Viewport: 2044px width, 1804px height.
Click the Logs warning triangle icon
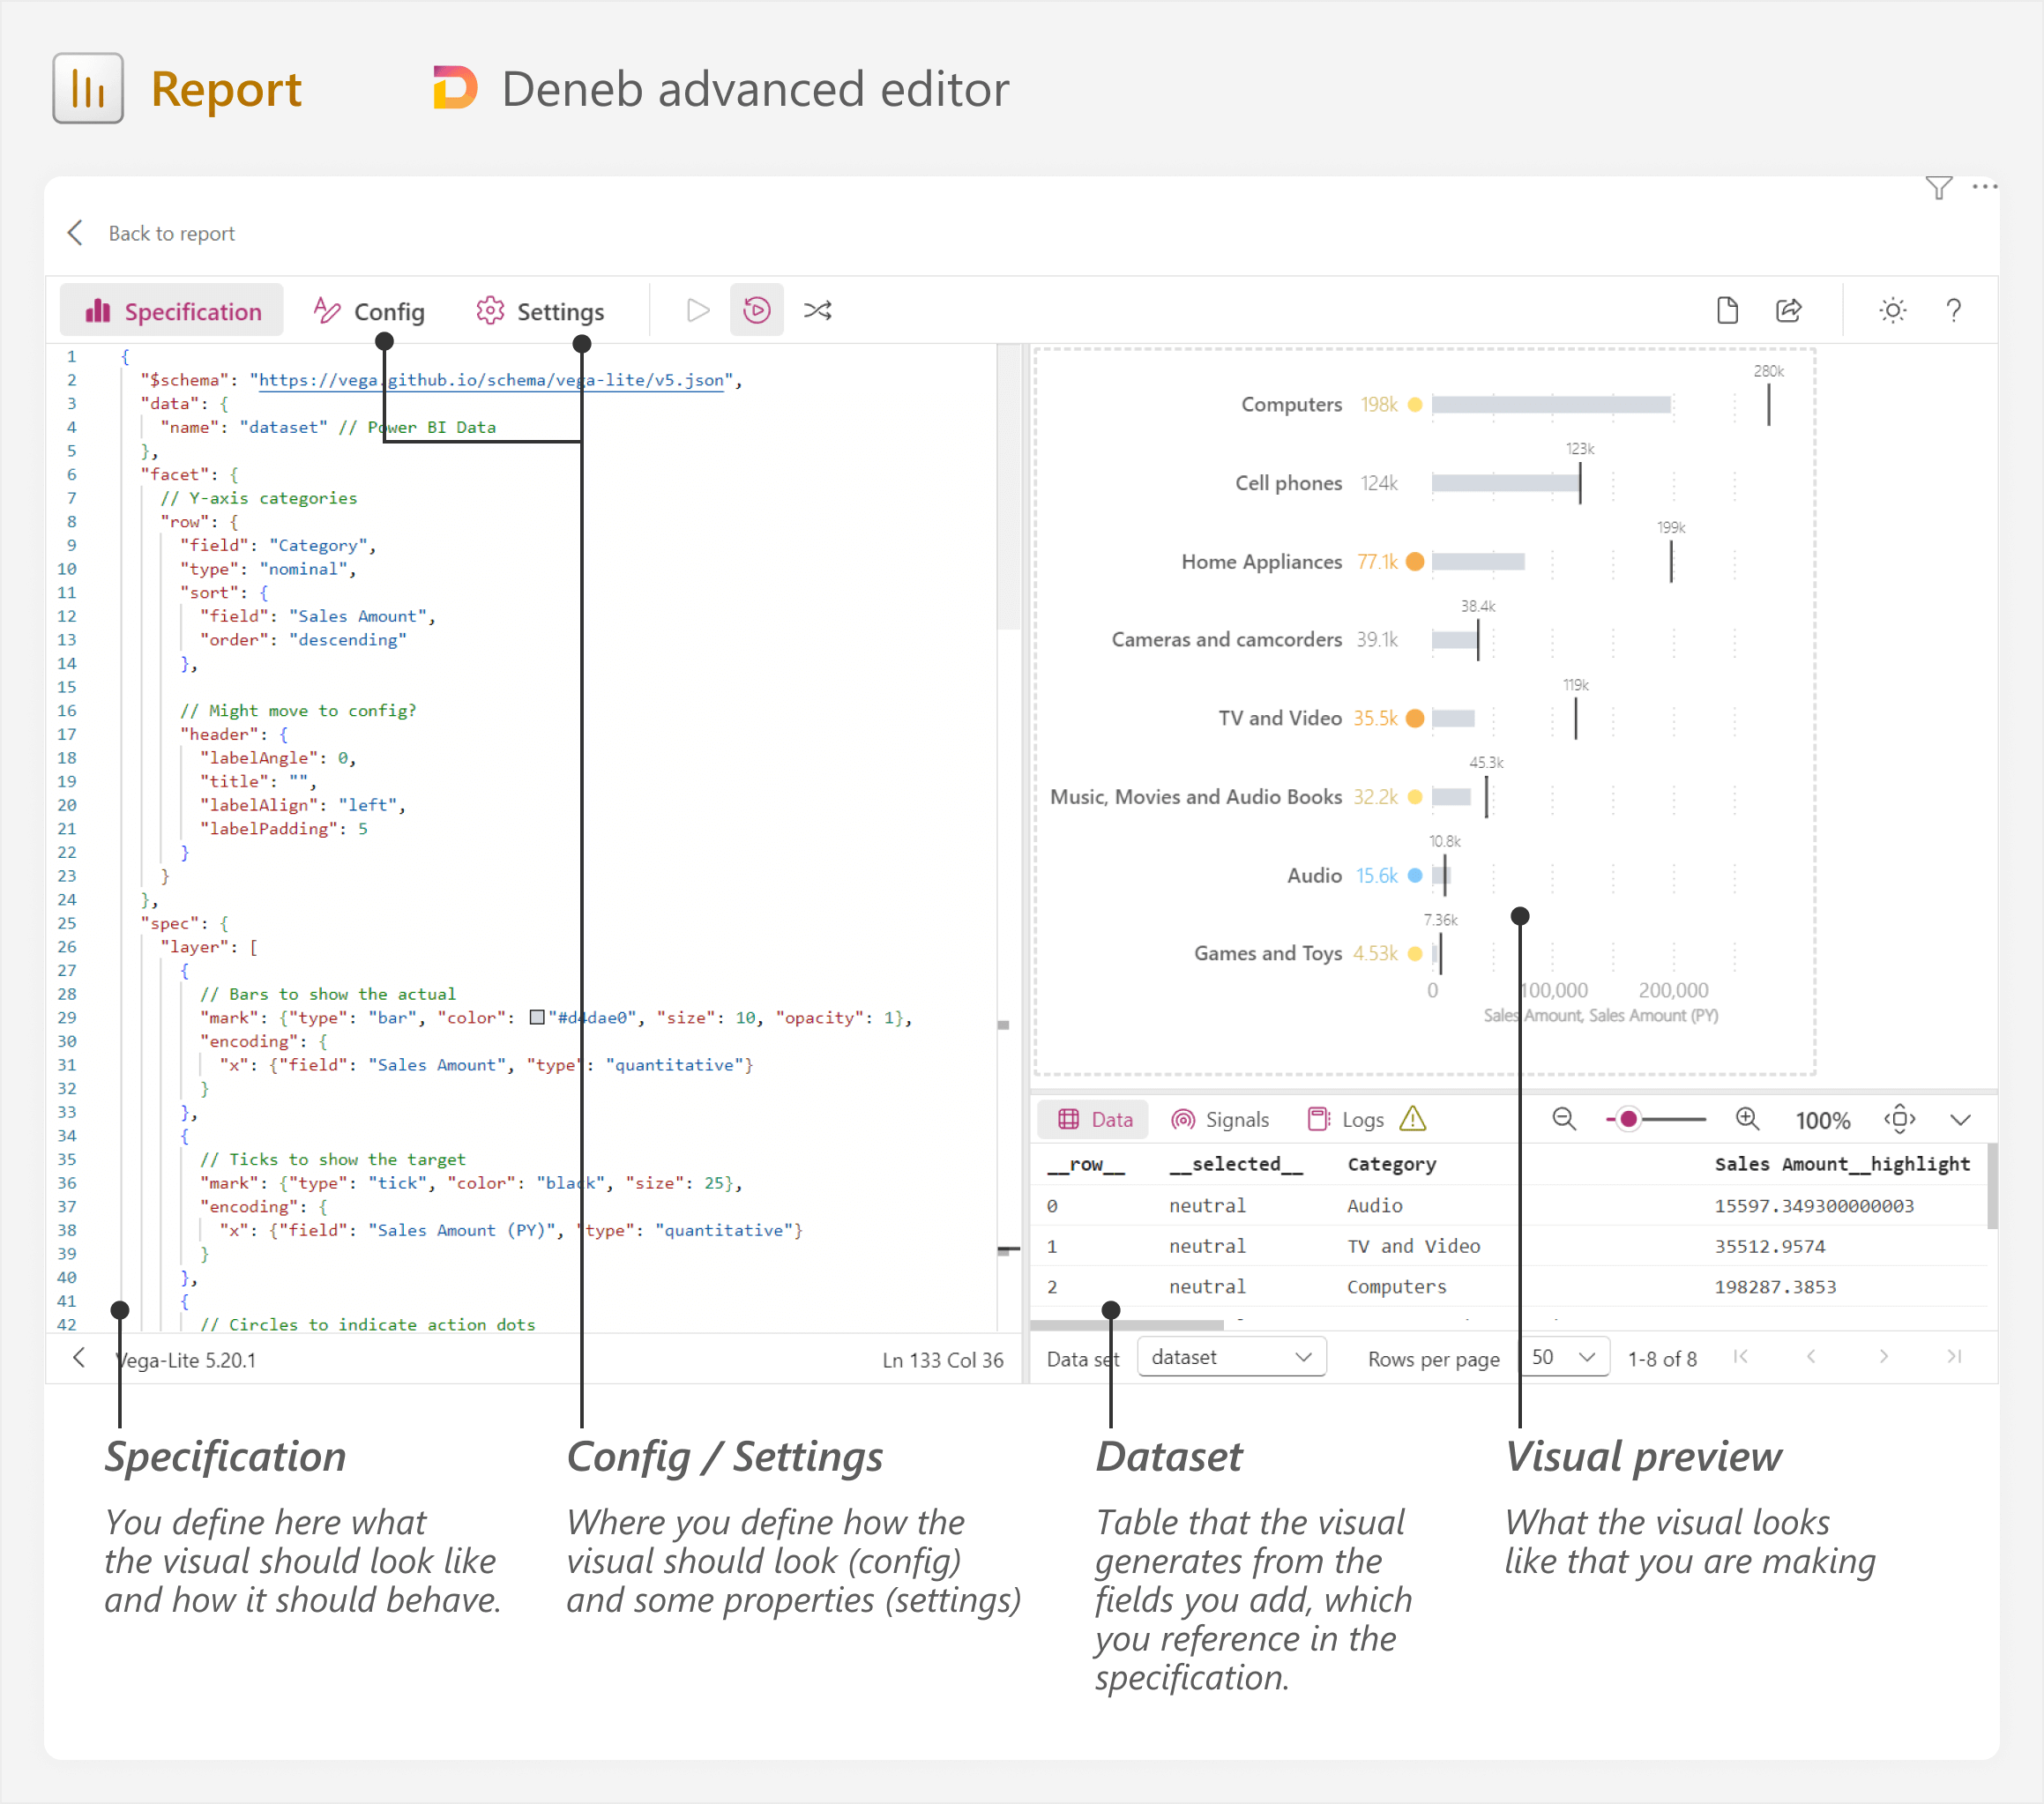pos(1412,1118)
